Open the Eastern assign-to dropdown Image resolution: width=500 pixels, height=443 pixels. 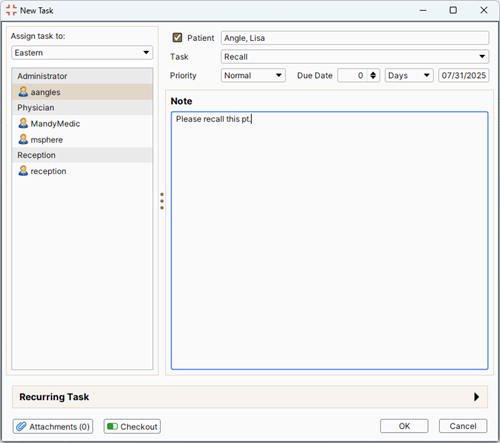click(x=82, y=53)
